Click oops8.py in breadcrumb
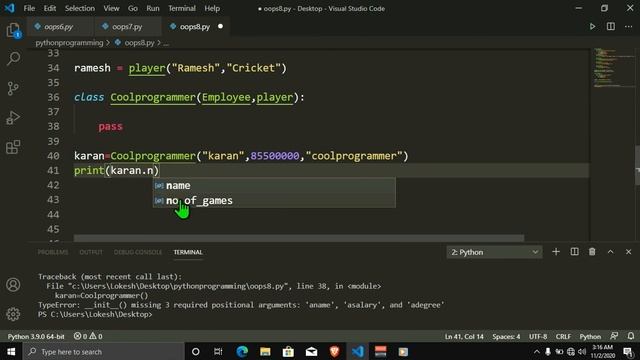 (139, 42)
